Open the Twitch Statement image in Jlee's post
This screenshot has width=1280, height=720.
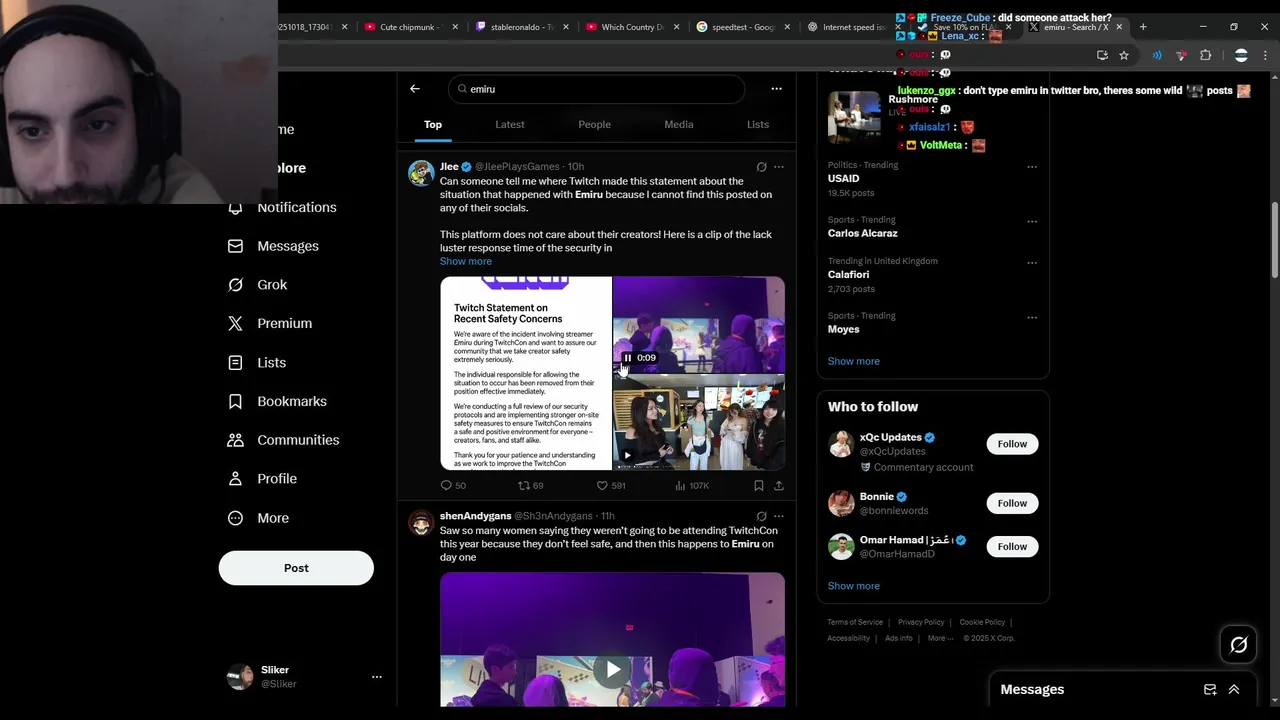[x=526, y=373]
